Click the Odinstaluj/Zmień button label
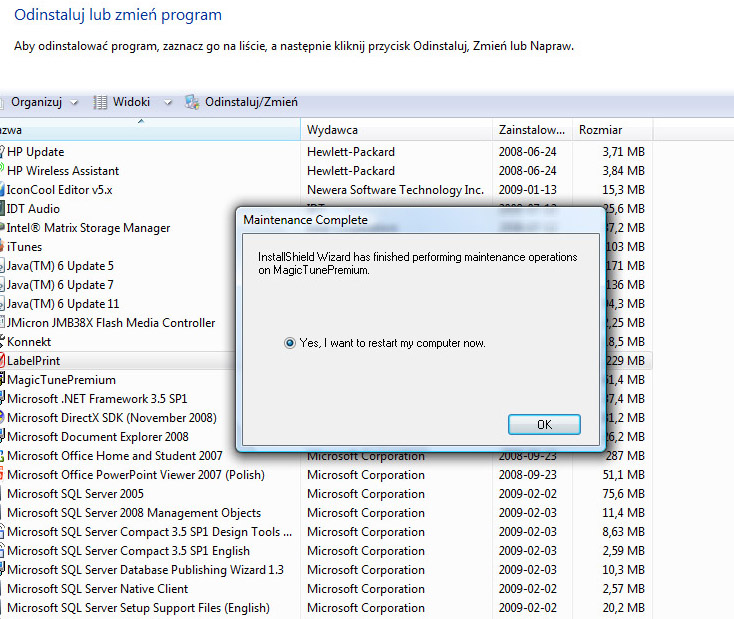The image size is (734, 619). [x=251, y=102]
